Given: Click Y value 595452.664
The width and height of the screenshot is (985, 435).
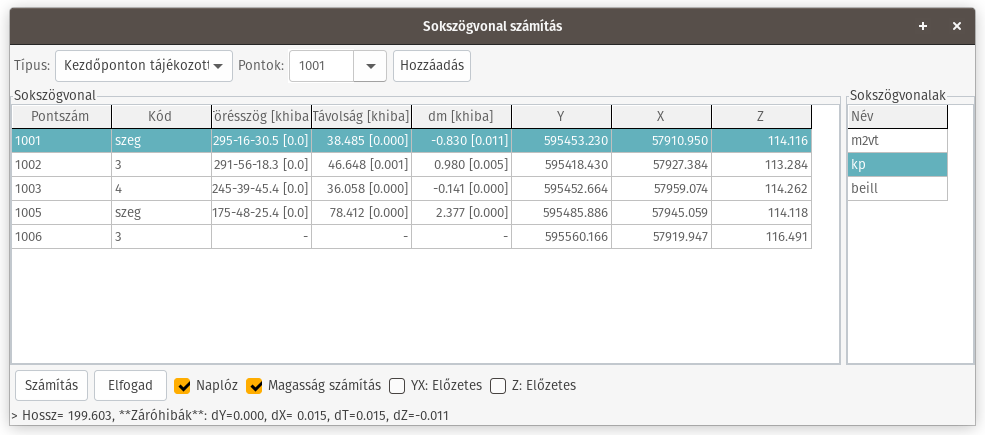Looking at the screenshot, I should (561, 189).
